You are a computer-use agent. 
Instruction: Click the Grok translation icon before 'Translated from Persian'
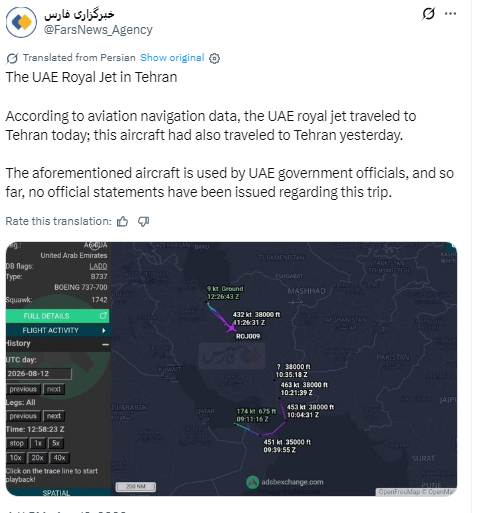tap(12, 58)
